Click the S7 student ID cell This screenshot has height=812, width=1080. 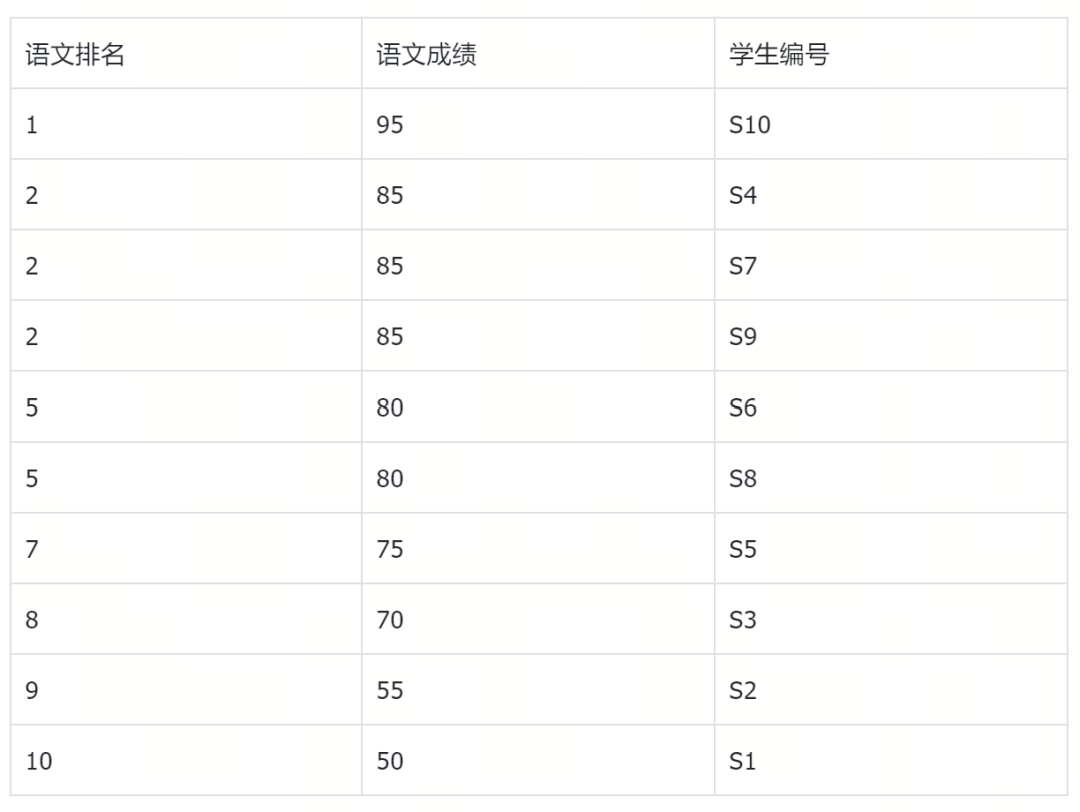743,266
